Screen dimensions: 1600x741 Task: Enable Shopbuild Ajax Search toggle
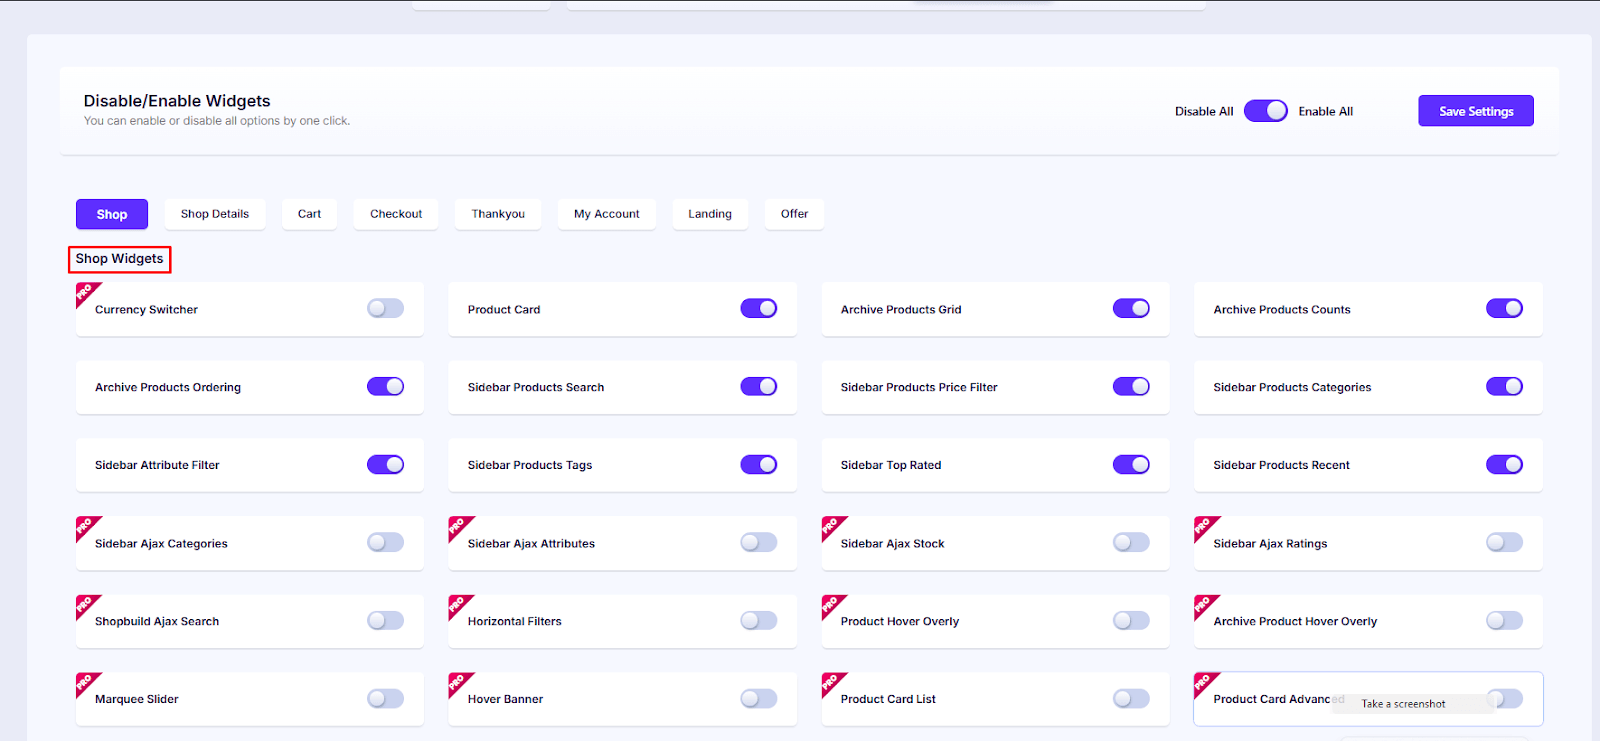point(385,620)
